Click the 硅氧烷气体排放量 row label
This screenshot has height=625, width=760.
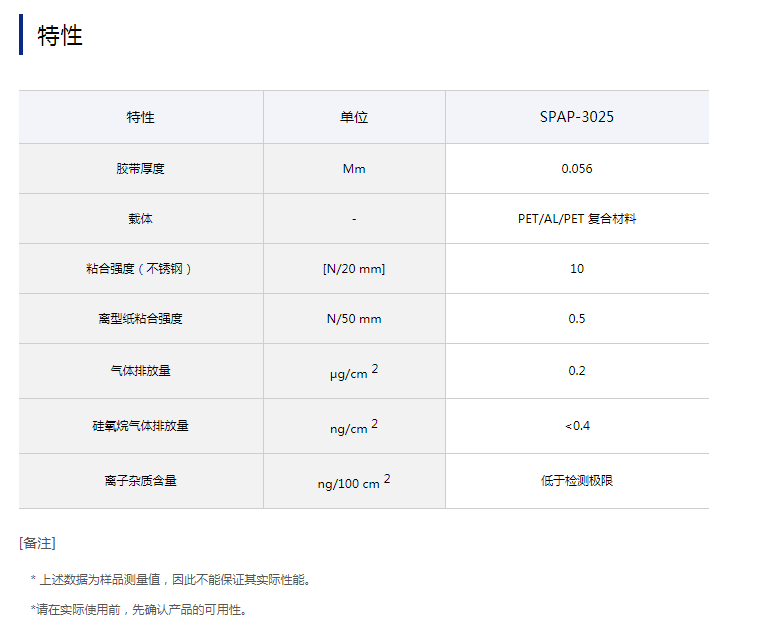click(x=140, y=426)
